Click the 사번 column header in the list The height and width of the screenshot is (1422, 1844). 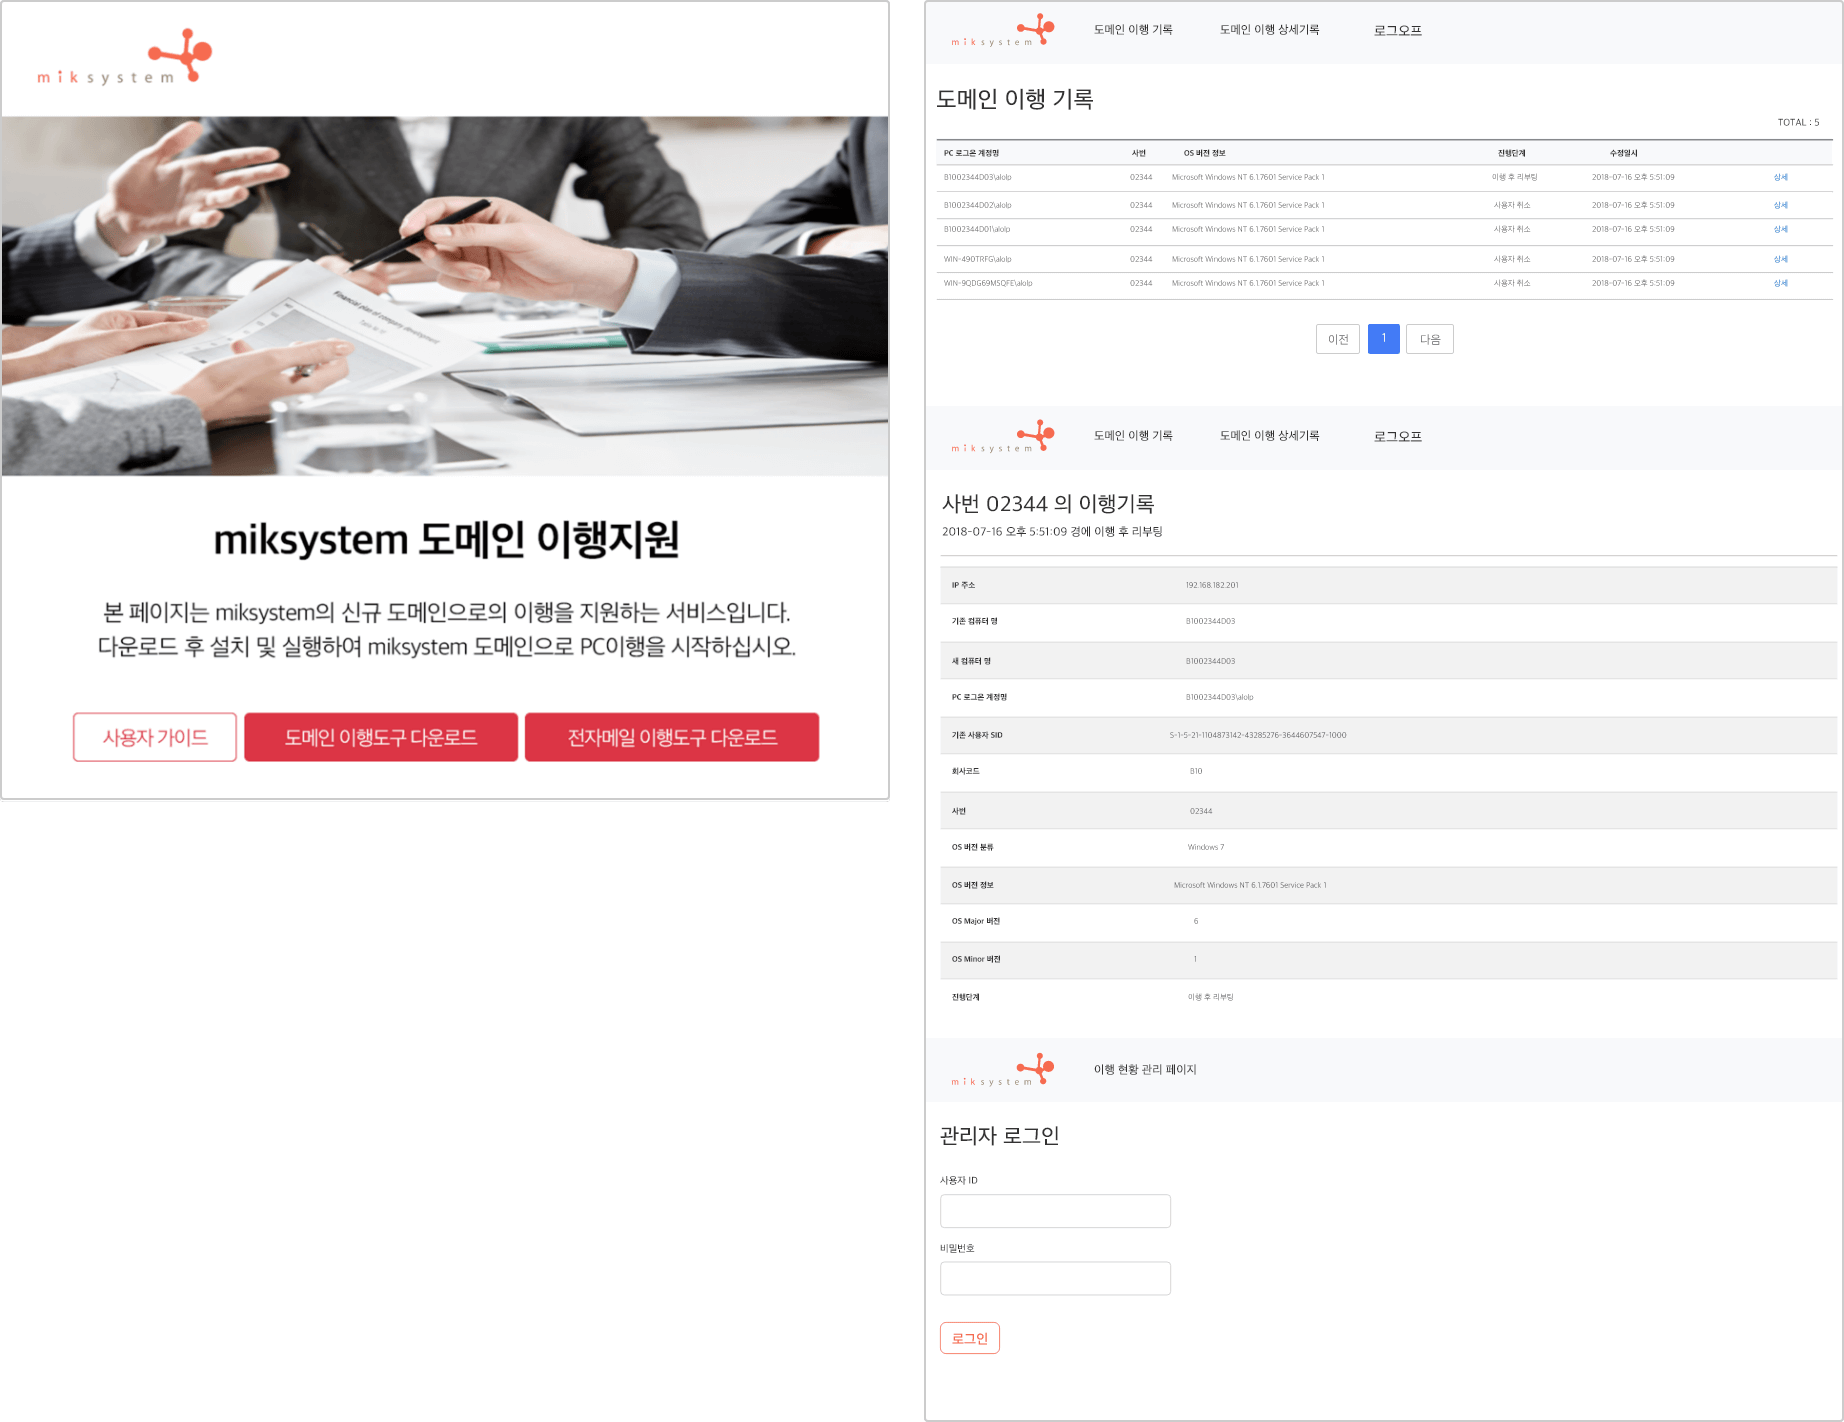[x=1138, y=154]
